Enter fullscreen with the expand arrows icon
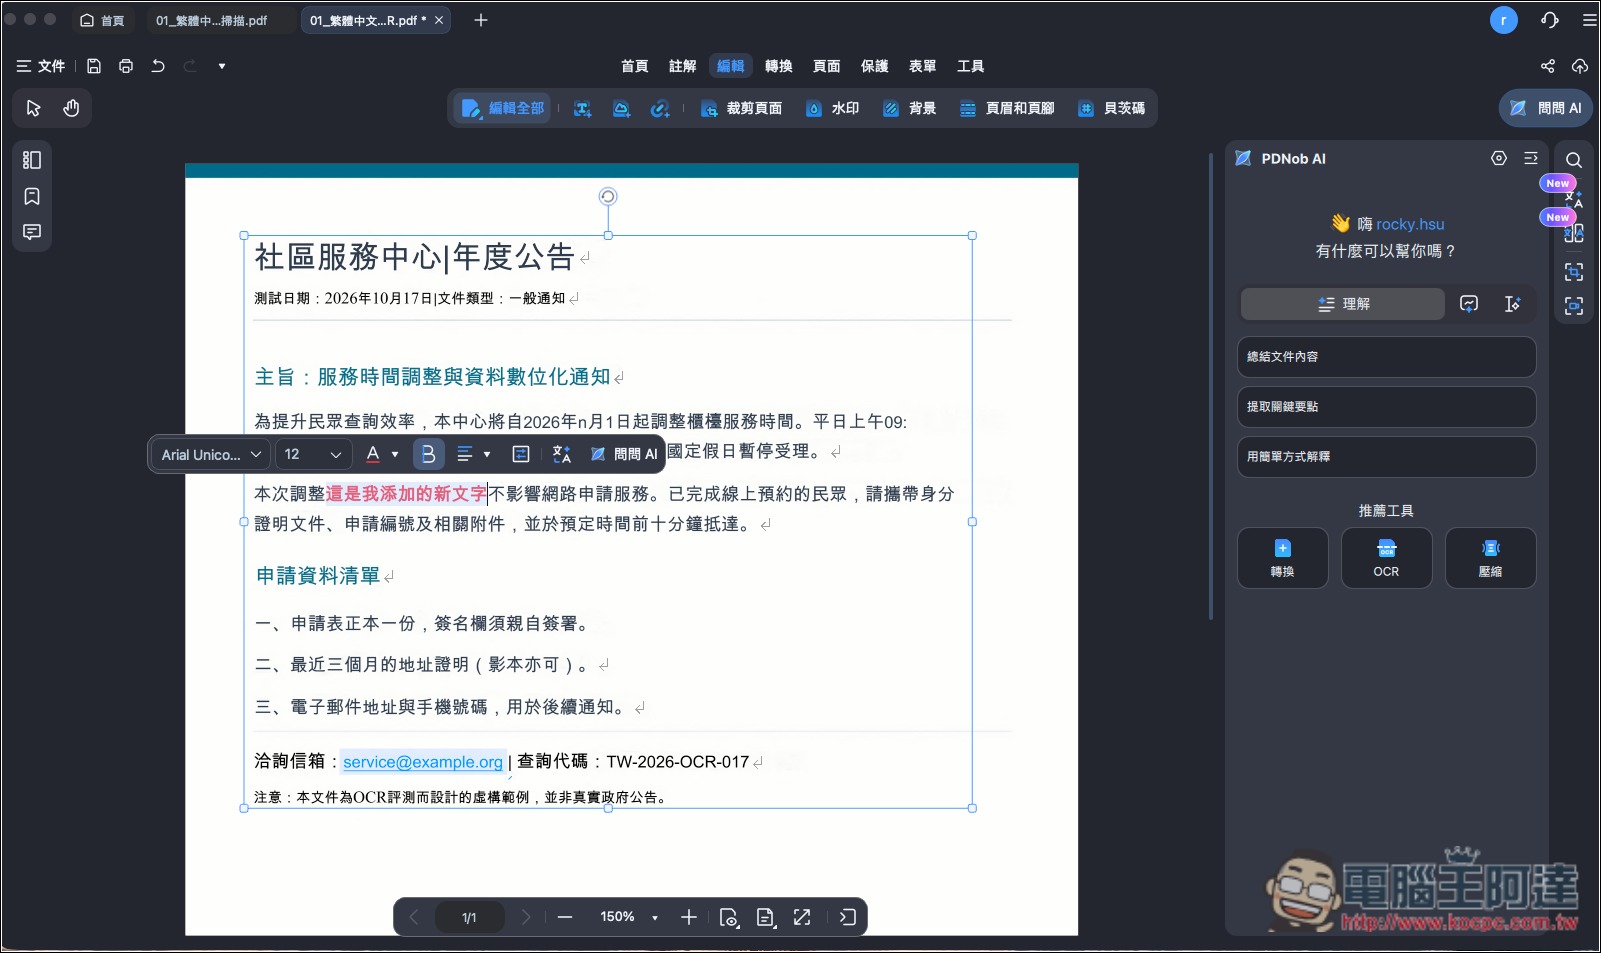This screenshot has height=953, width=1601. (802, 917)
